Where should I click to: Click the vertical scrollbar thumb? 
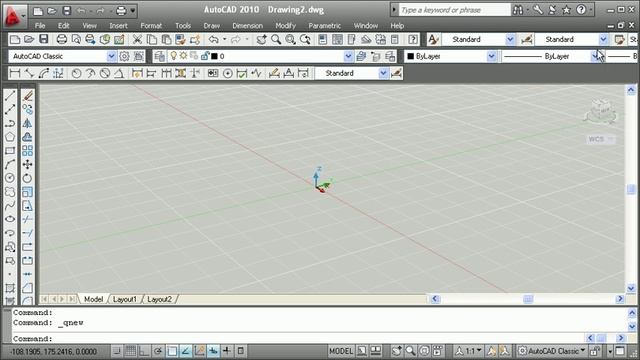click(x=631, y=189)
